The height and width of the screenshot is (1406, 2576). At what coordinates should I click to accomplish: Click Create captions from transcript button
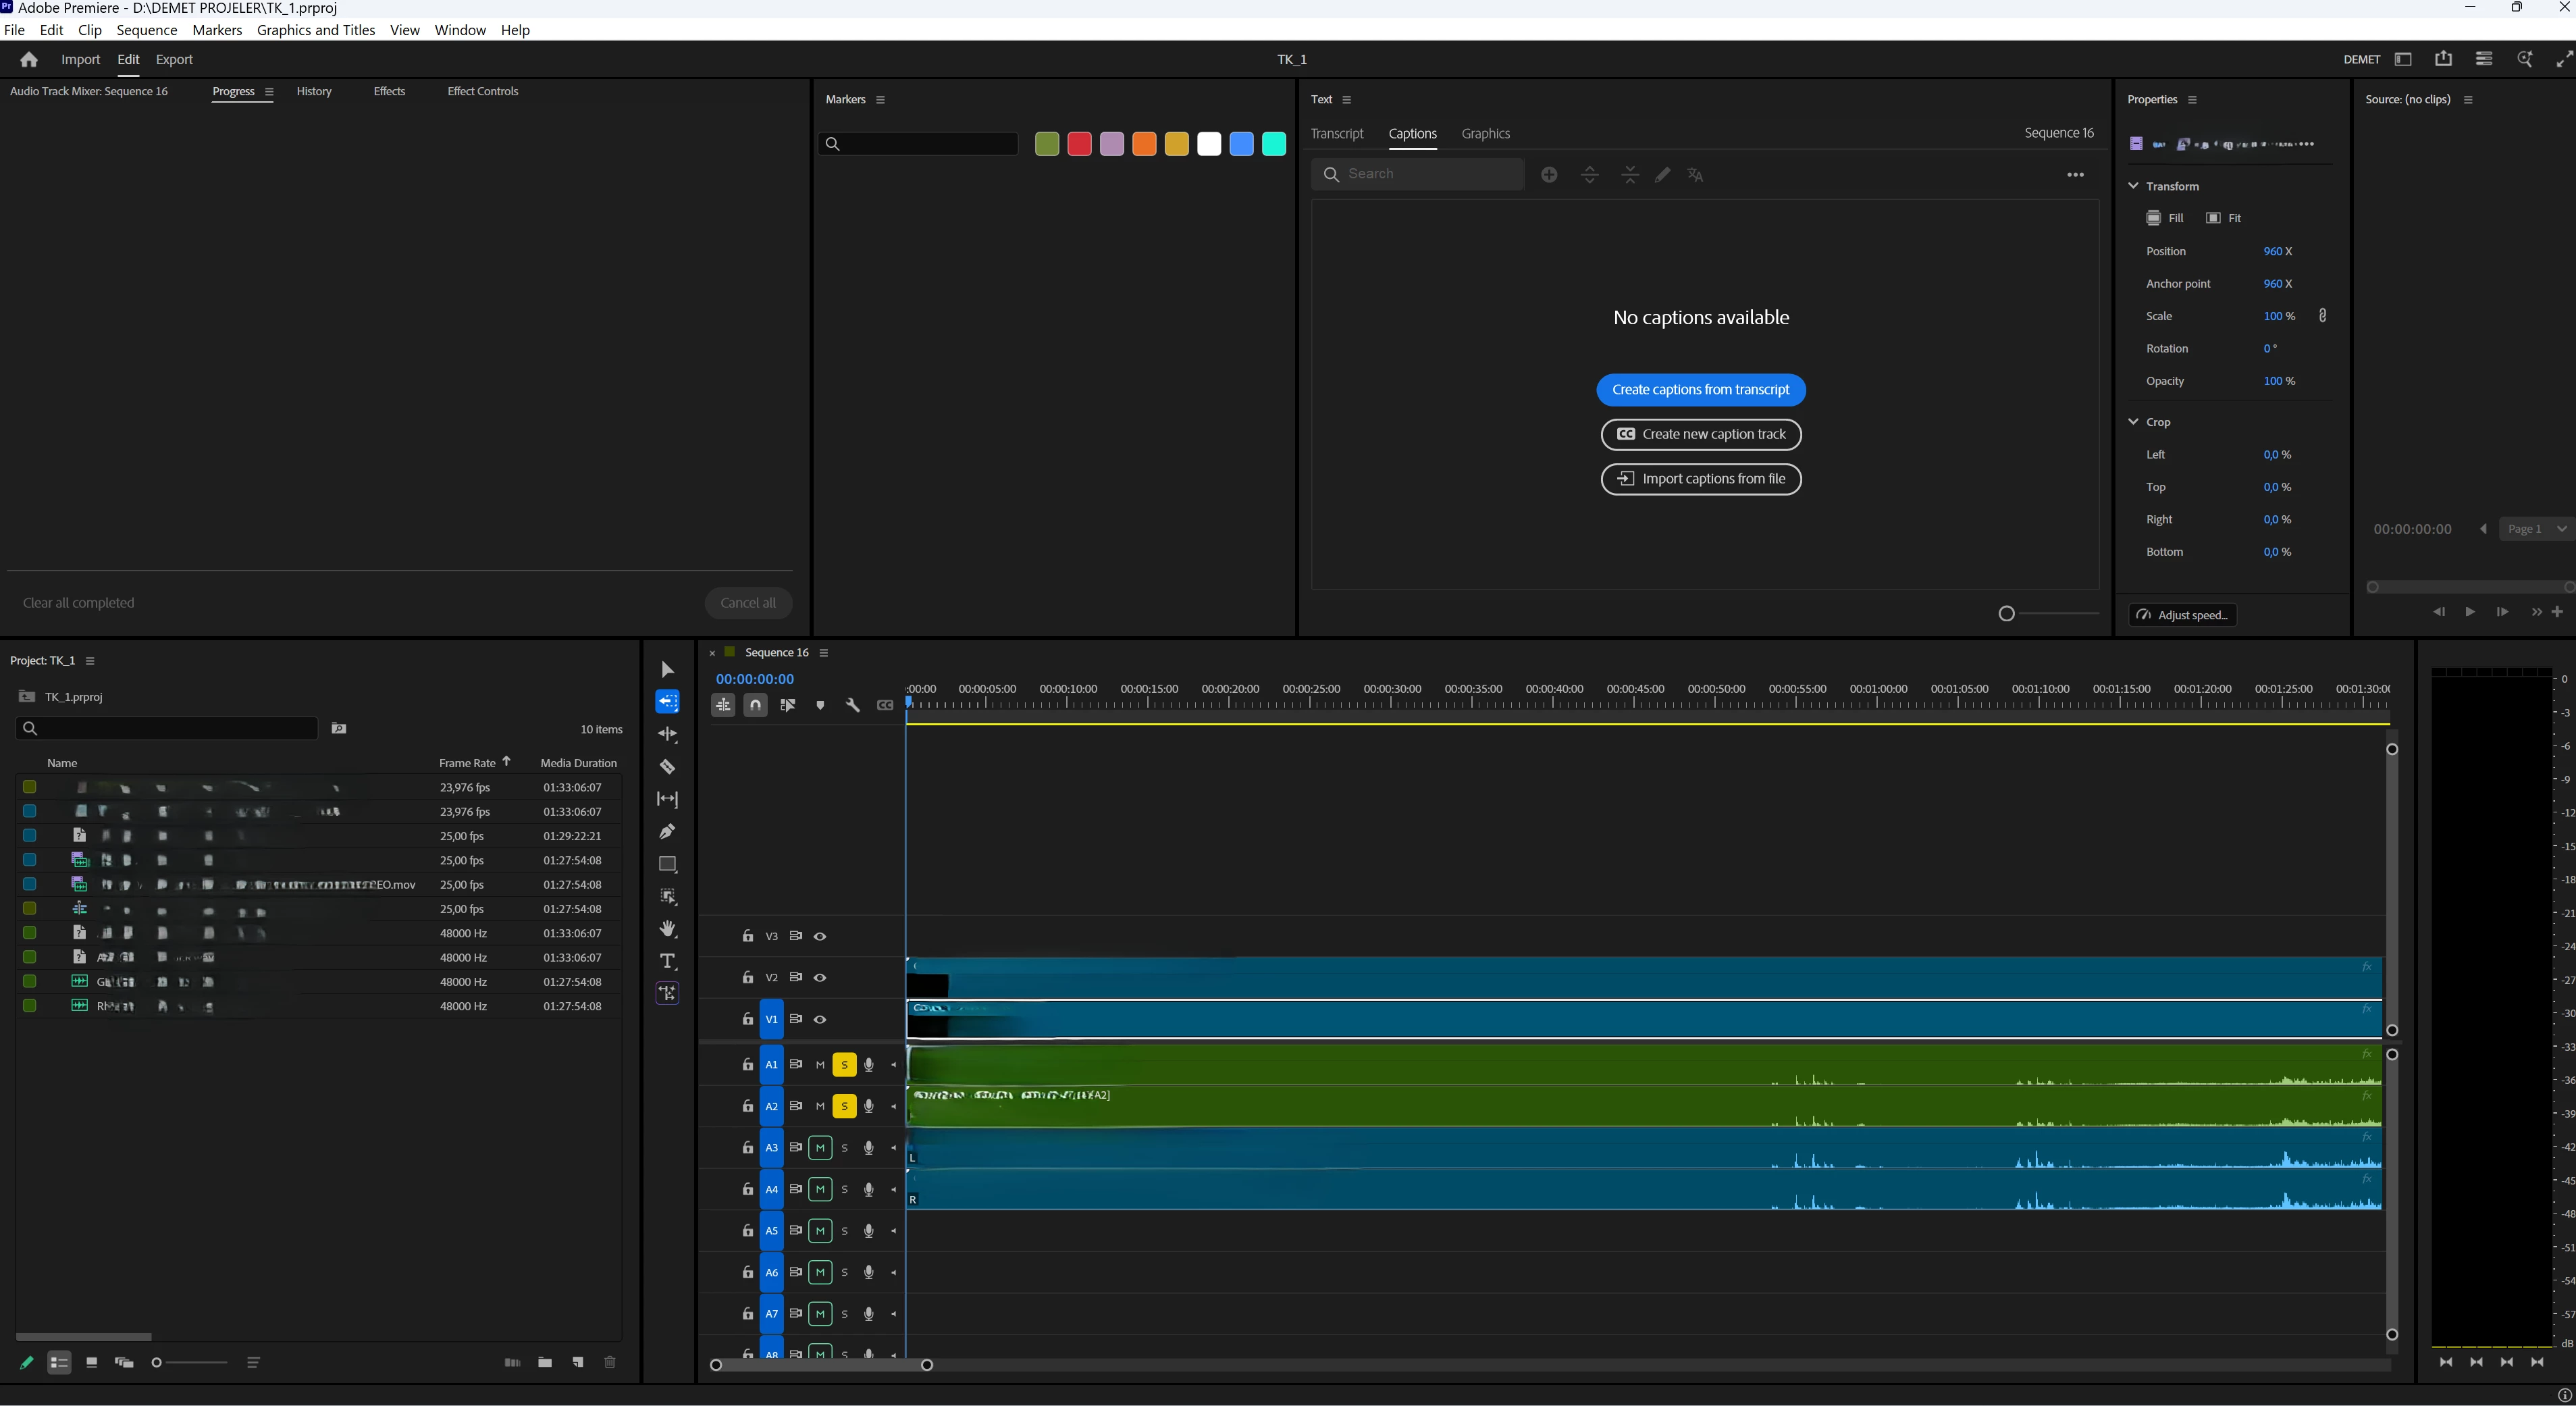1700,390
